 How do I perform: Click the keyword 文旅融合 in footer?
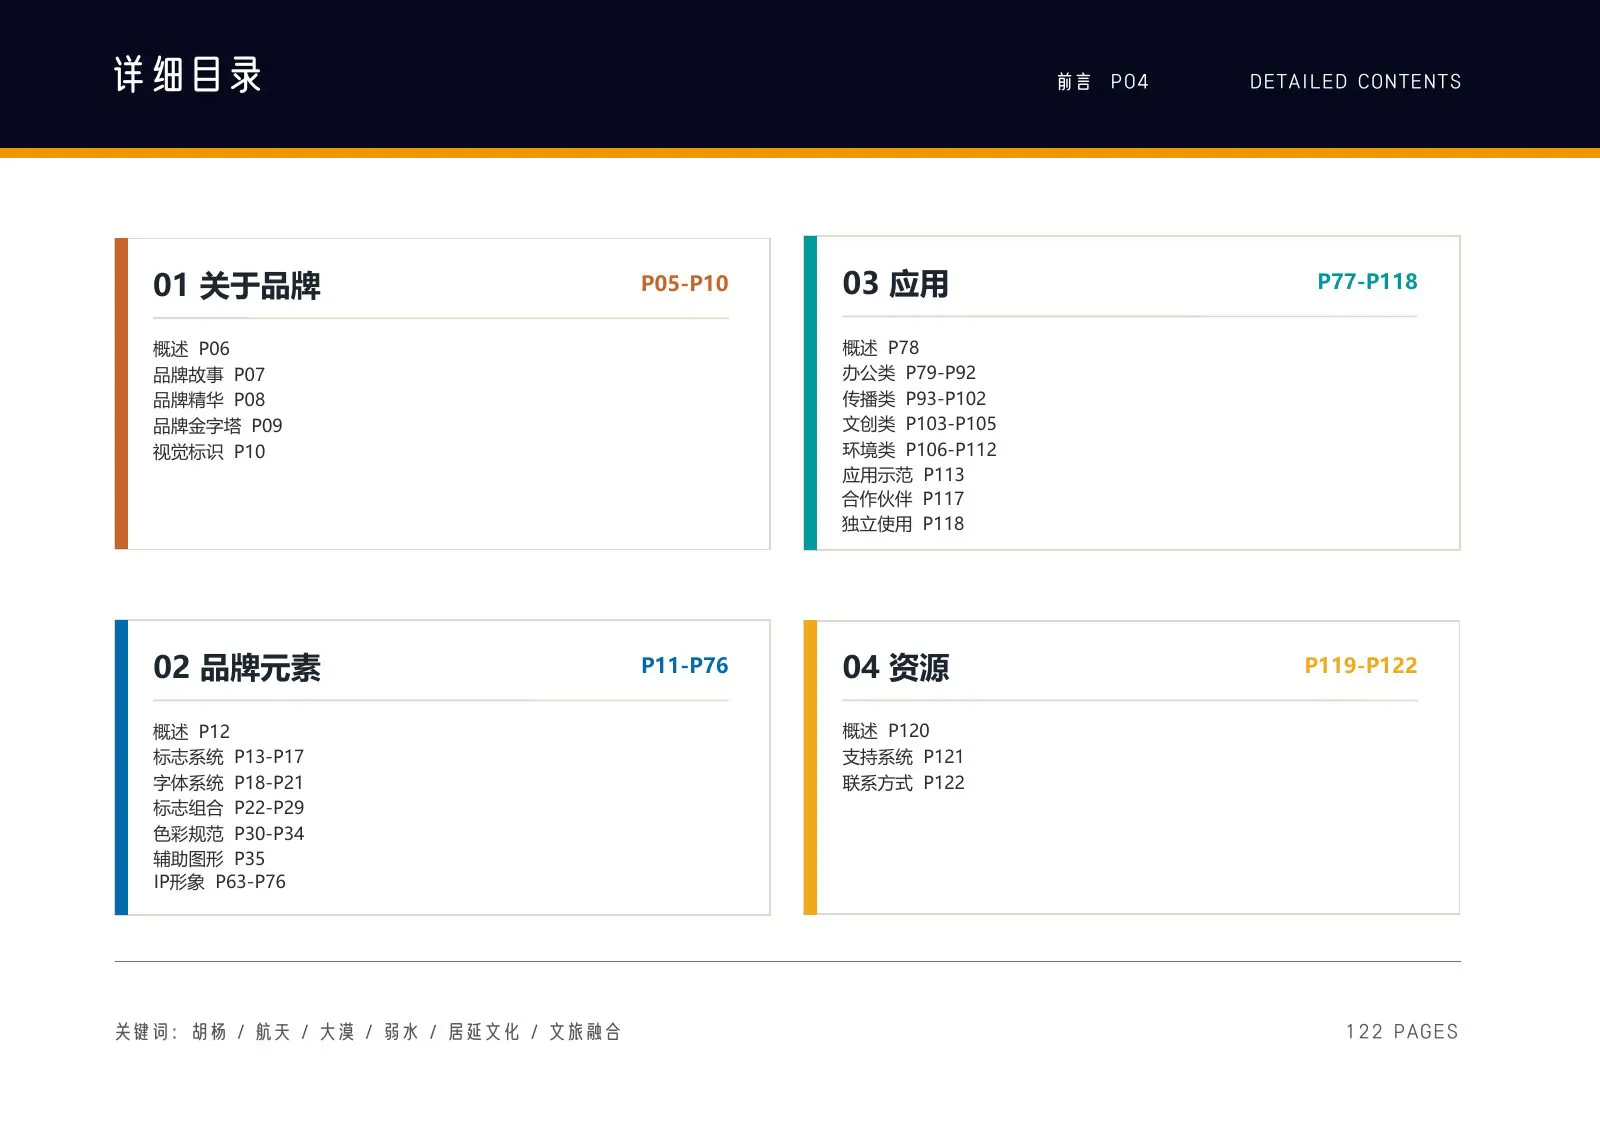point(585,1032)
